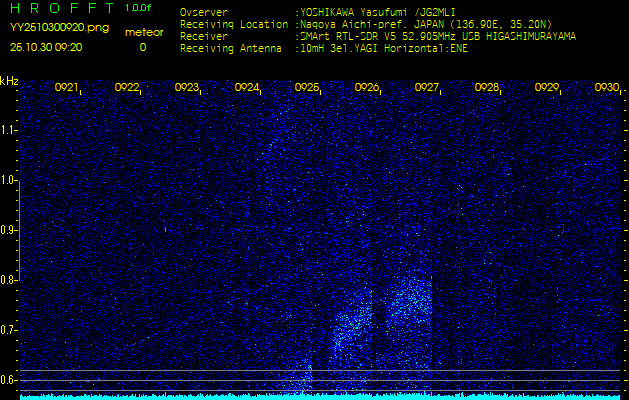Click the cyan noise level strip at bottom

point(320,397)
